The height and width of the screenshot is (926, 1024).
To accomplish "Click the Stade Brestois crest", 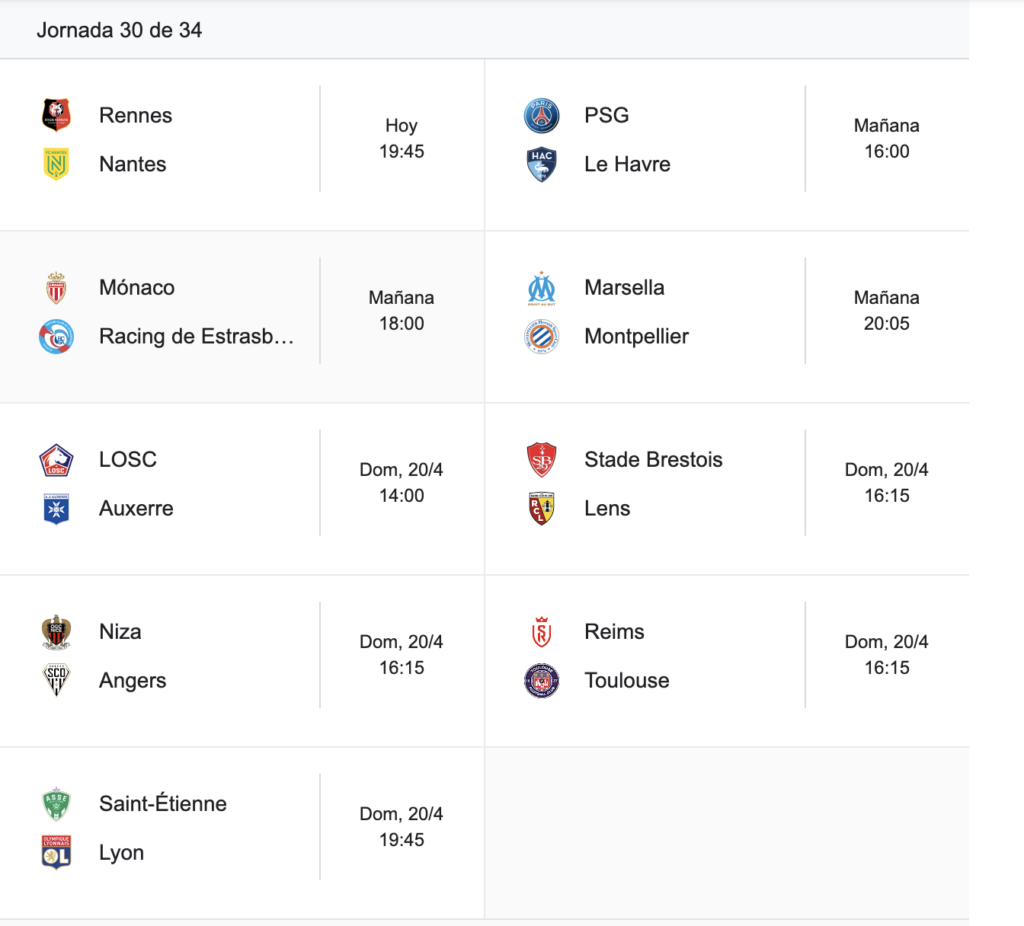I will point(541,460).
